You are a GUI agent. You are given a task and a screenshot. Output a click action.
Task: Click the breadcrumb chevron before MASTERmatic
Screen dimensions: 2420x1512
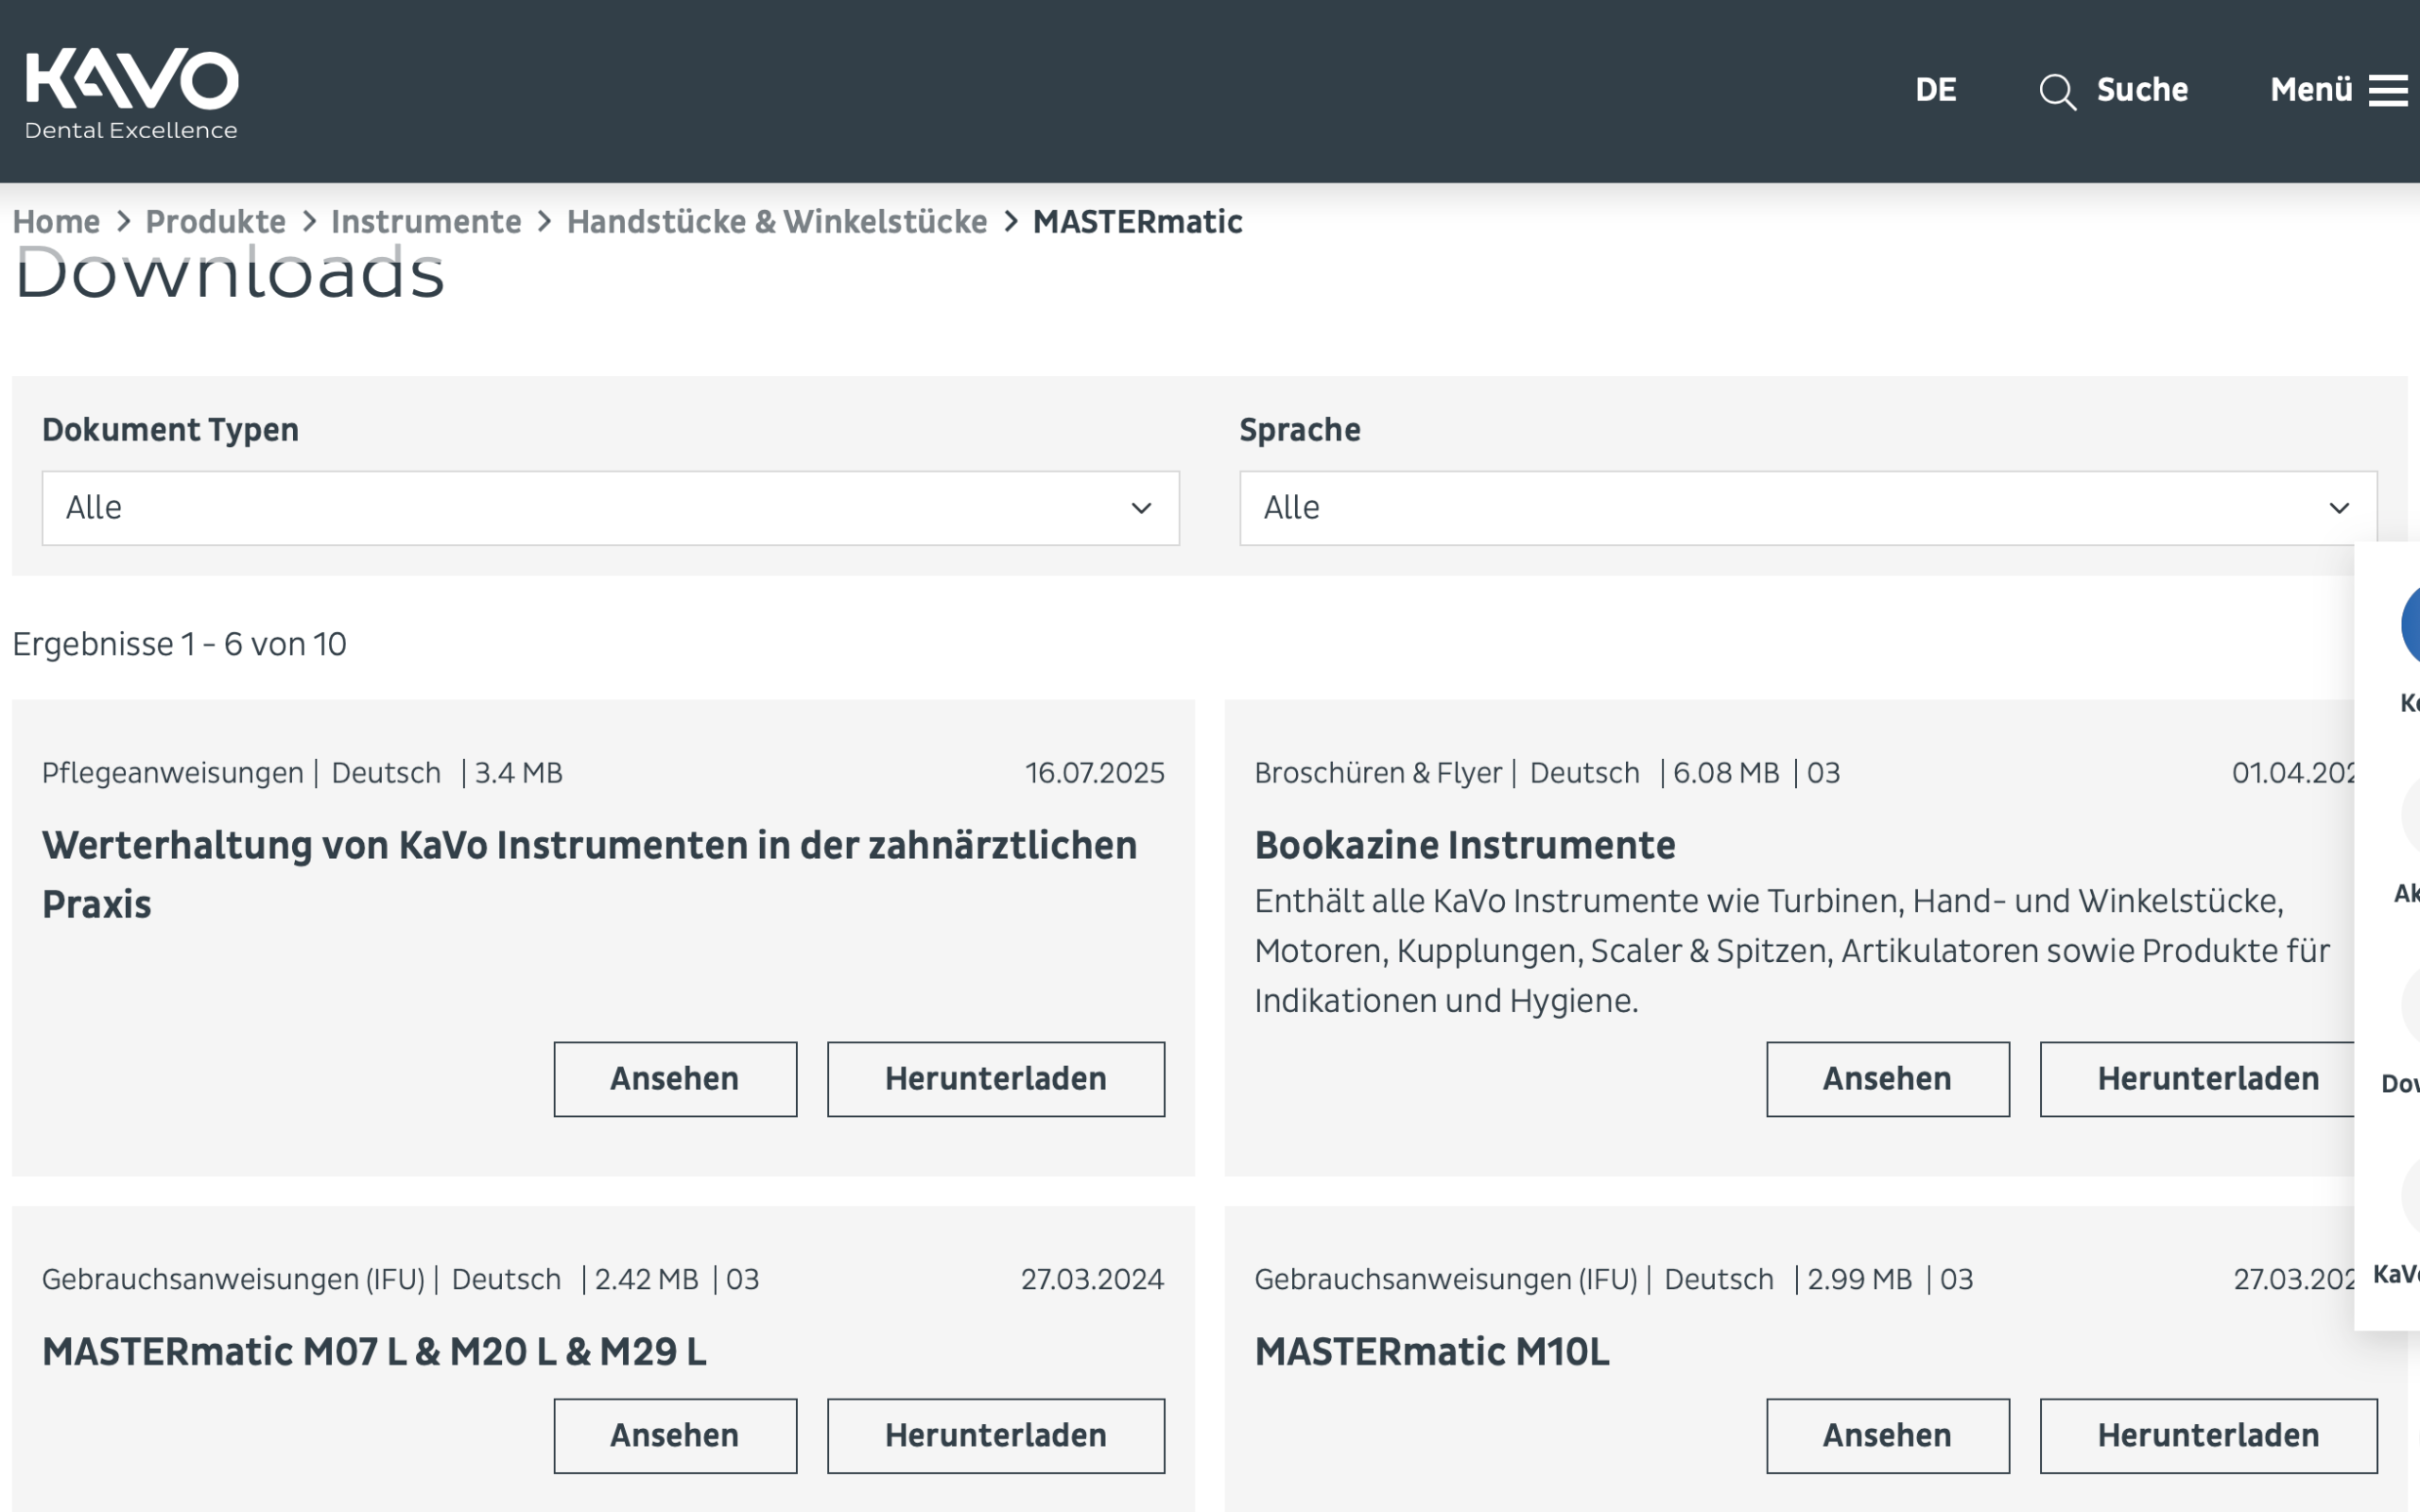[x=1011, y=221]
